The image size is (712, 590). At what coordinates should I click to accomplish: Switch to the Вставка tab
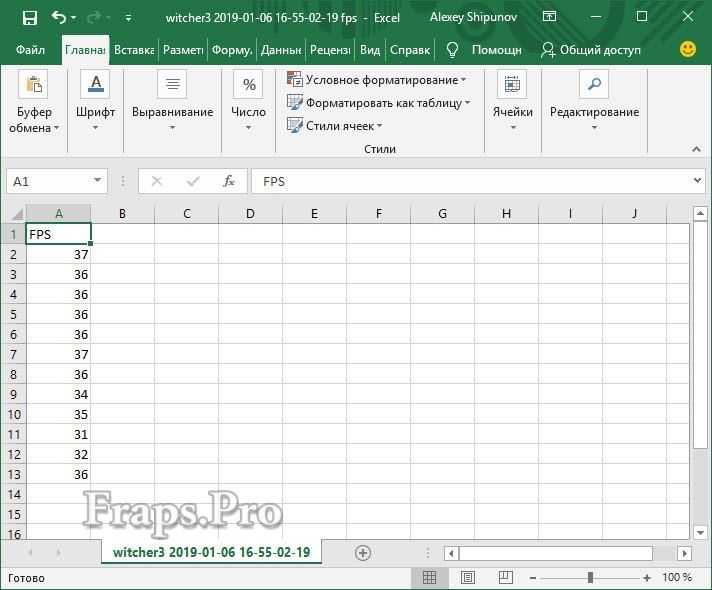134,50
